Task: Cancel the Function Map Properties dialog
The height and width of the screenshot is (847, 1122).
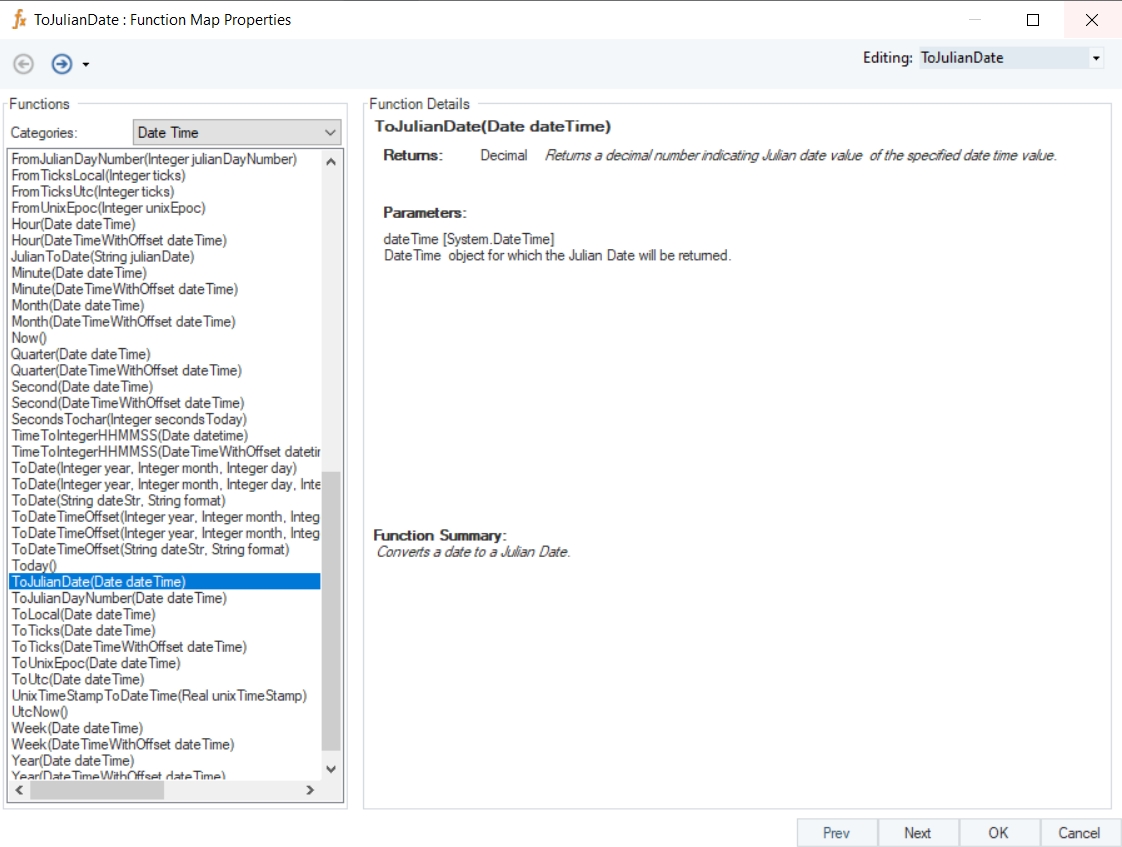Action: tap(1079, 833)
